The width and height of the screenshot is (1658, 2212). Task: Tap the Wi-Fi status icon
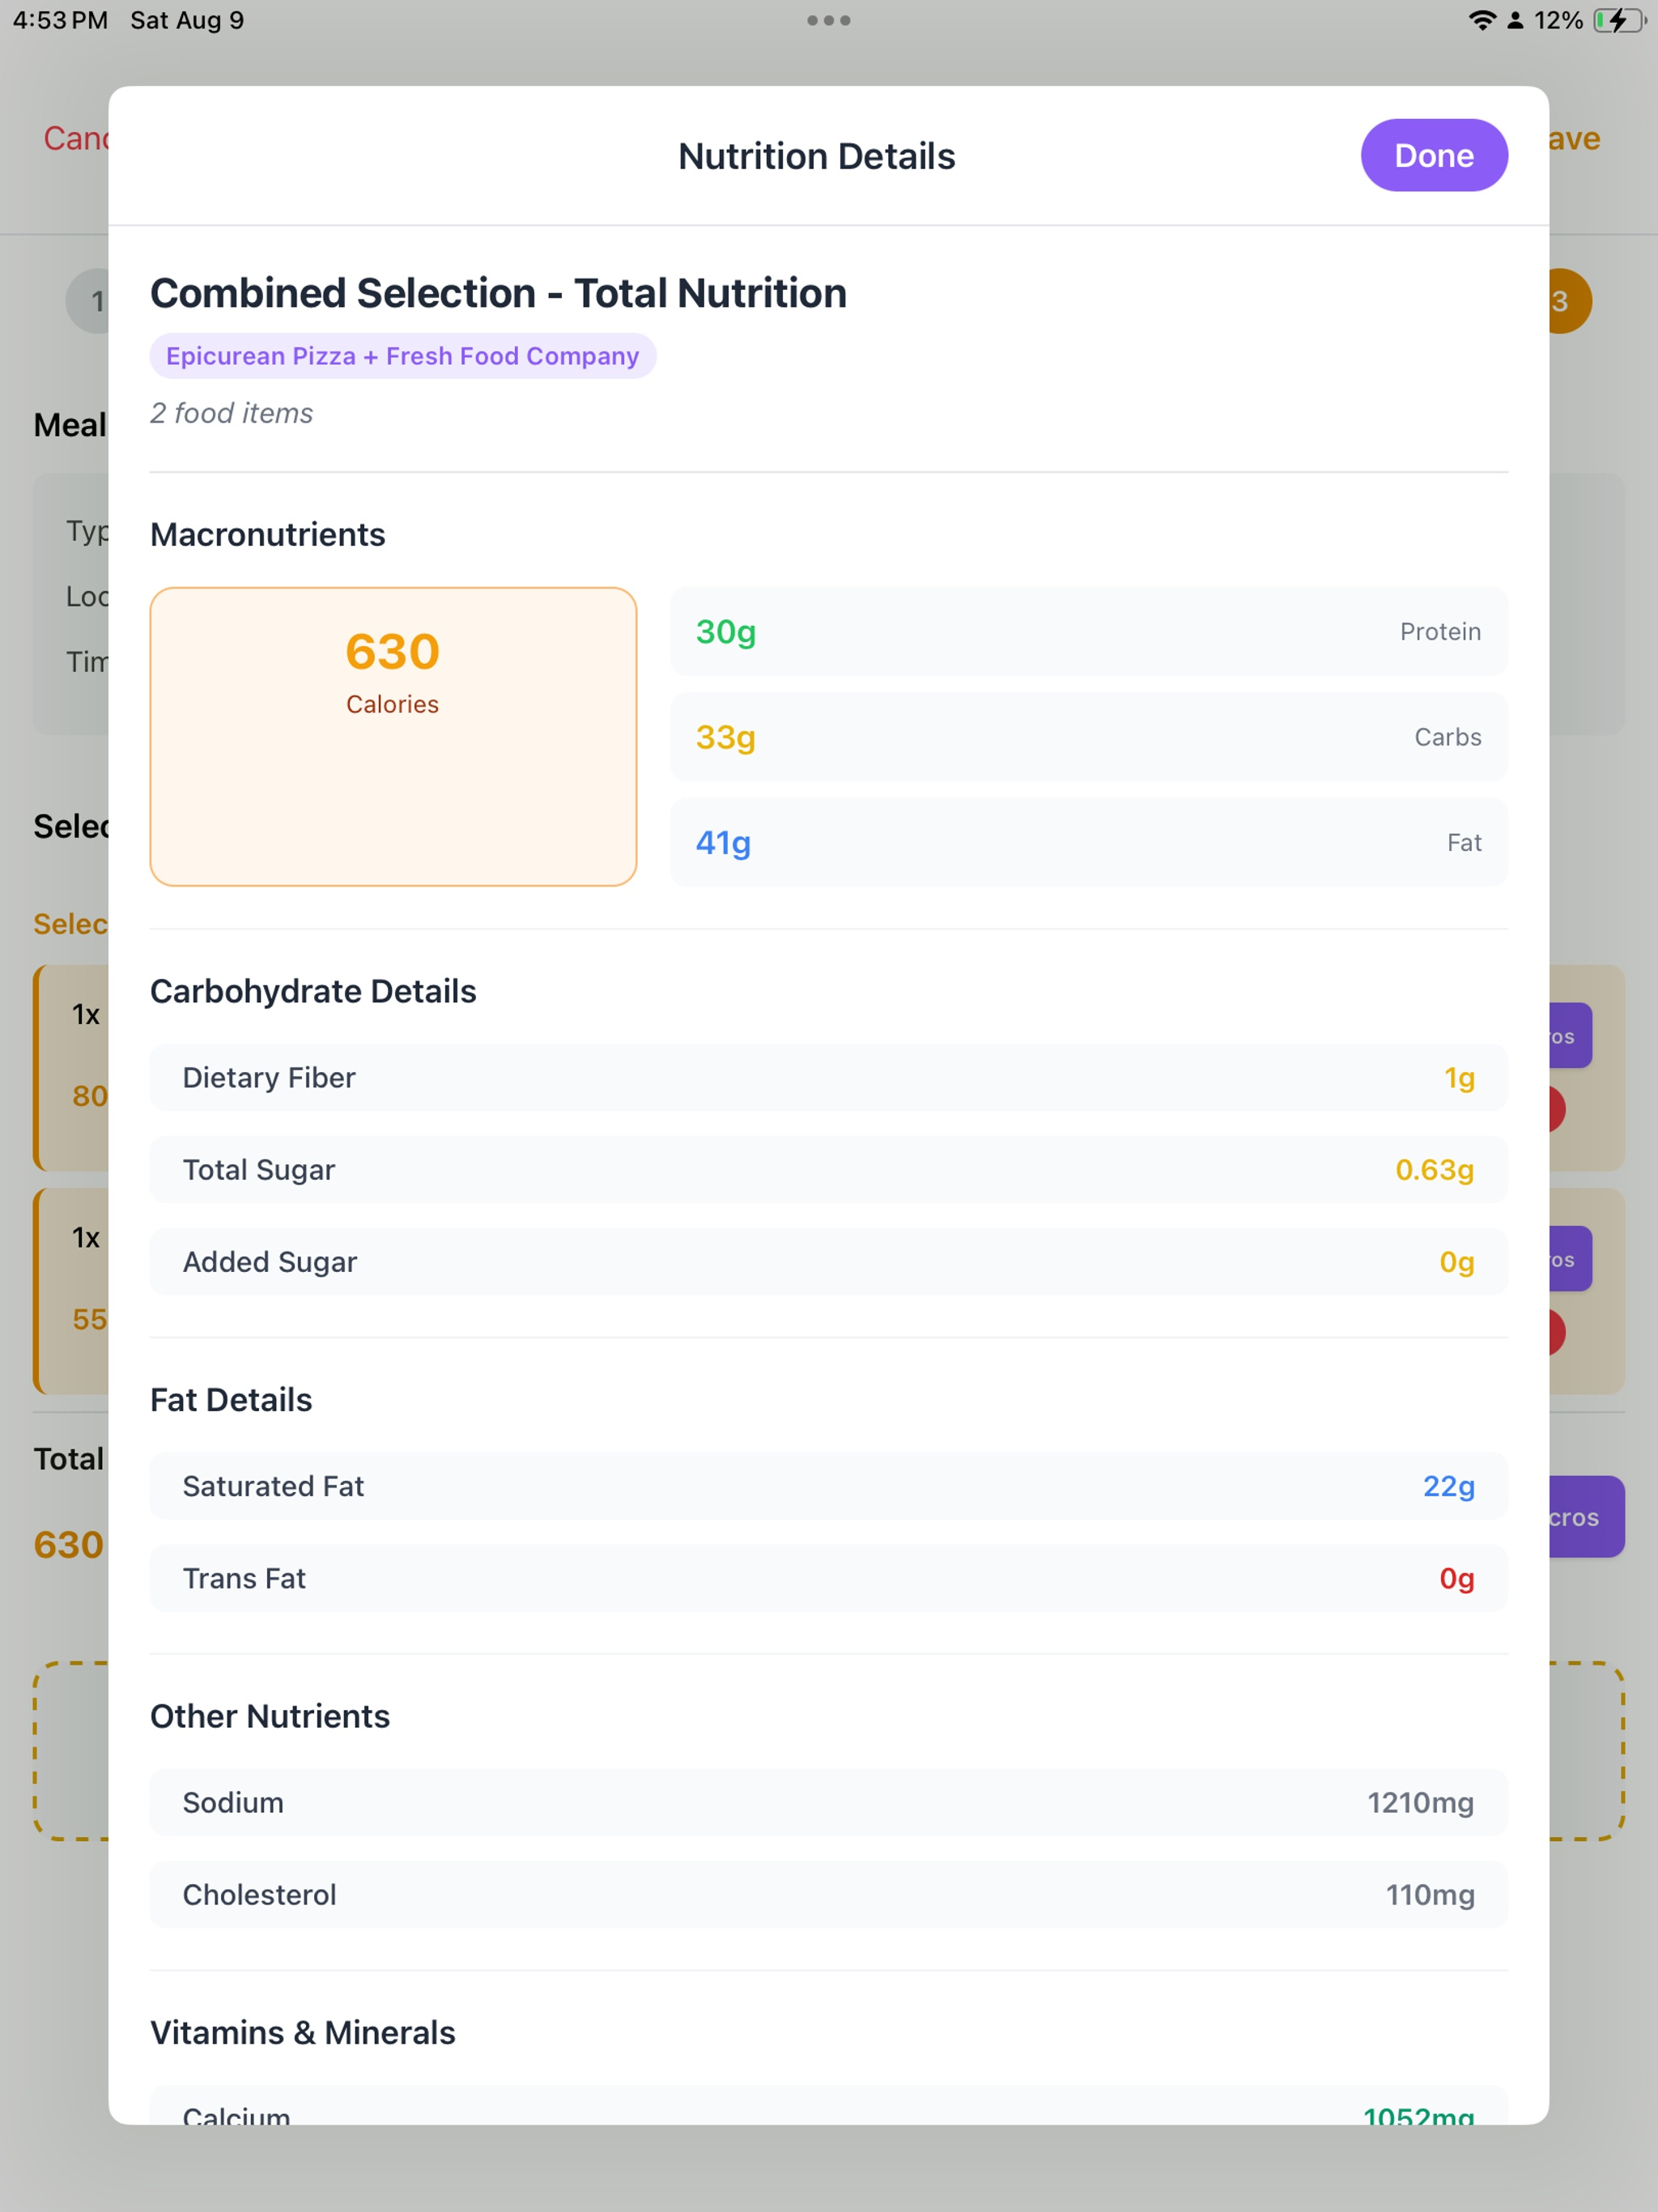coord(1481,20)
